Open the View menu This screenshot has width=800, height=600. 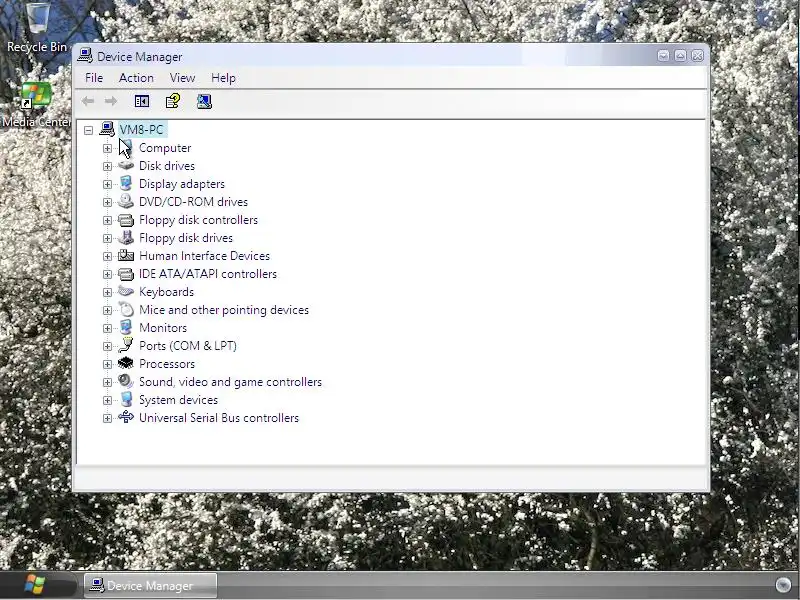182,78
